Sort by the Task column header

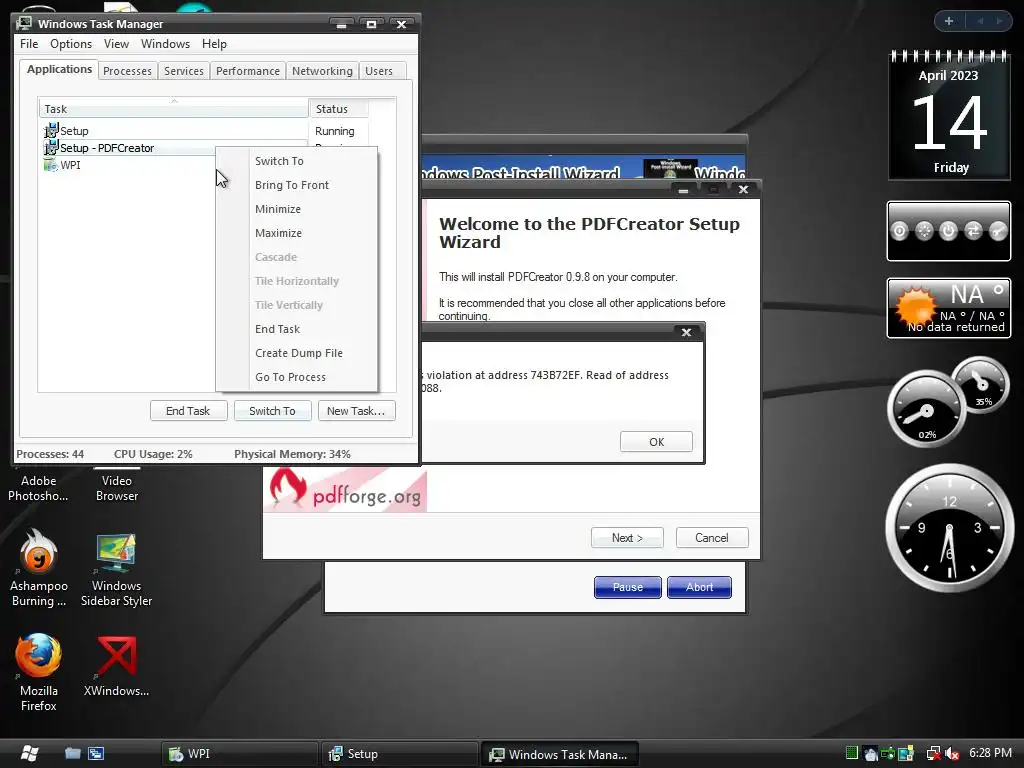point(173,108)
